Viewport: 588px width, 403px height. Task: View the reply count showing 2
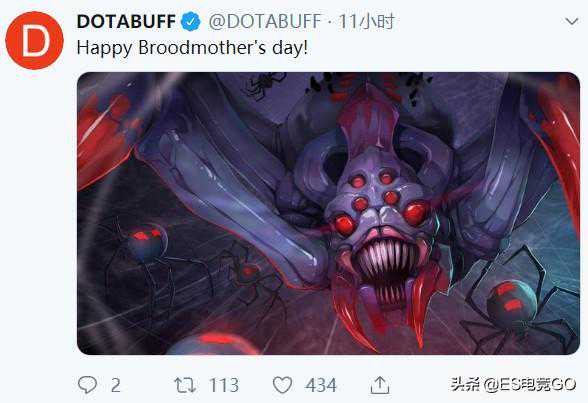pyautogui.click(x=116, y=385)
